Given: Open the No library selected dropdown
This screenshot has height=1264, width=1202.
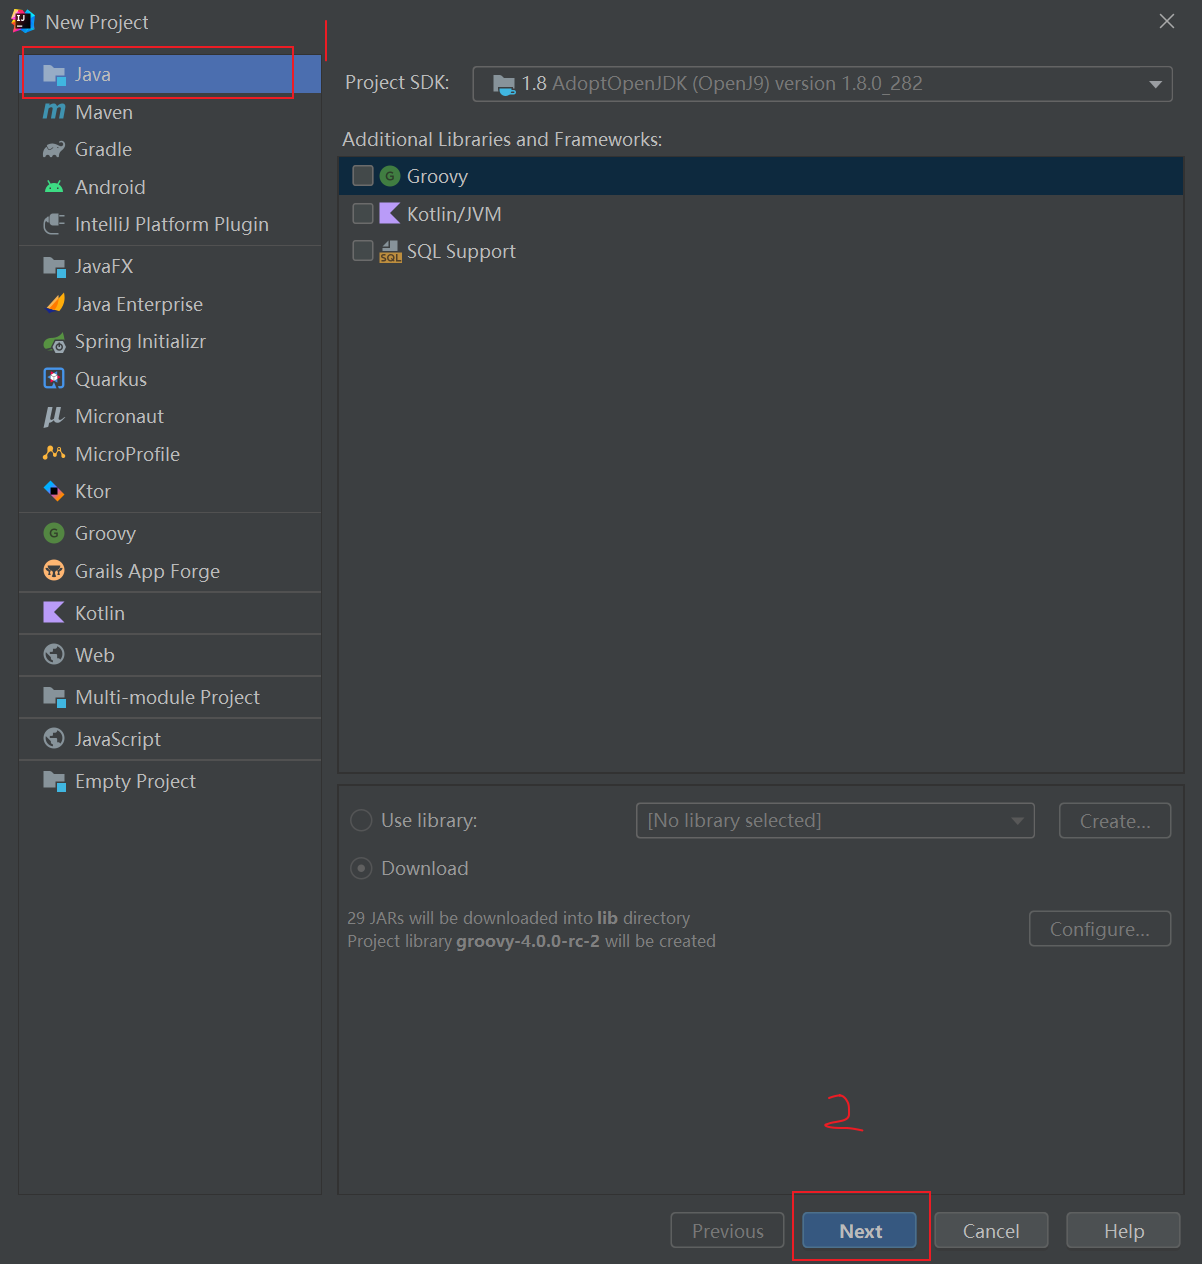Looking at the screenshot, I should click(835, 821).
